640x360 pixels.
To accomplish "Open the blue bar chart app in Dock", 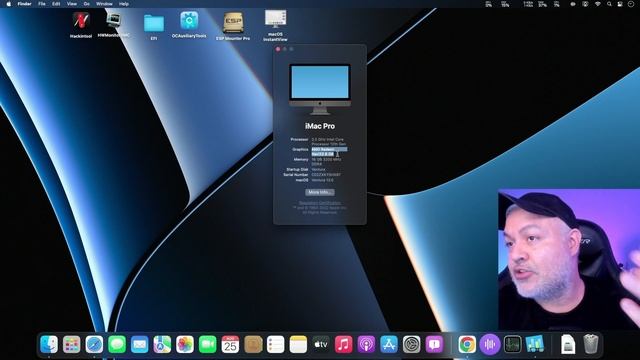I will click(x=535, y=344).
